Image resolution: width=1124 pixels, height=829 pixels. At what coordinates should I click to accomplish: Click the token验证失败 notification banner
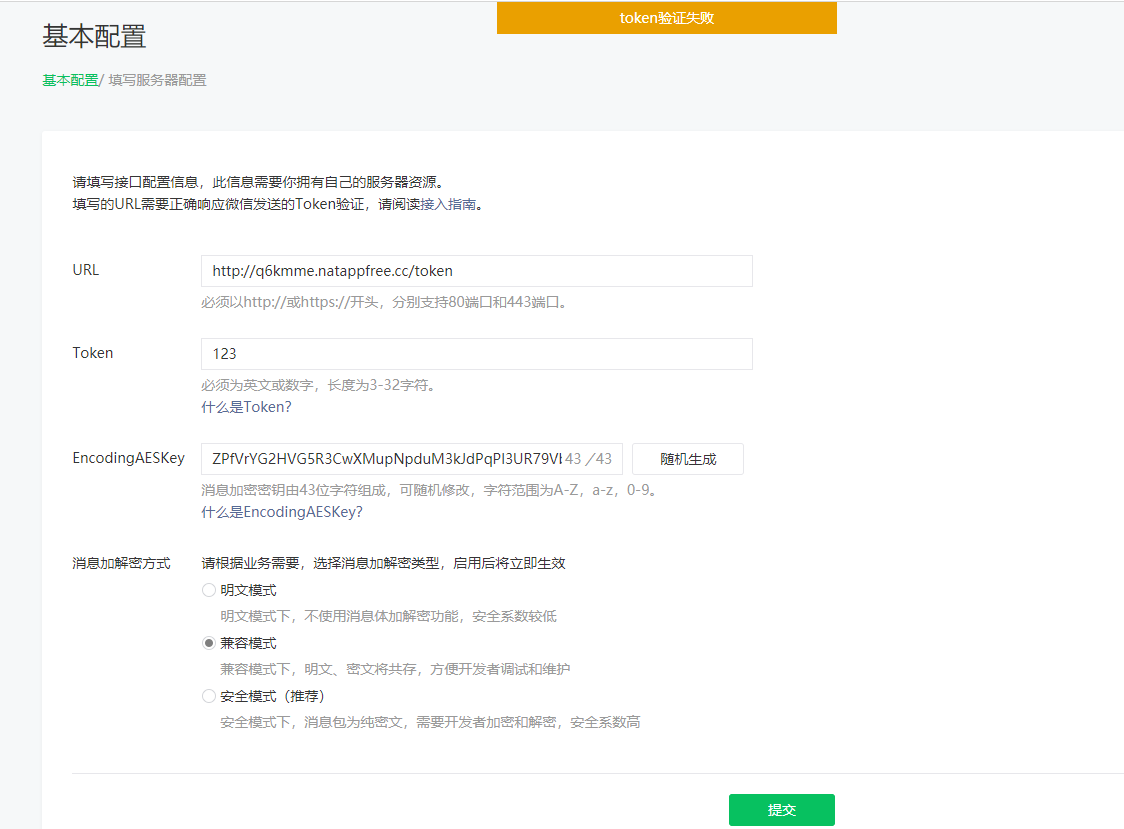667,18
